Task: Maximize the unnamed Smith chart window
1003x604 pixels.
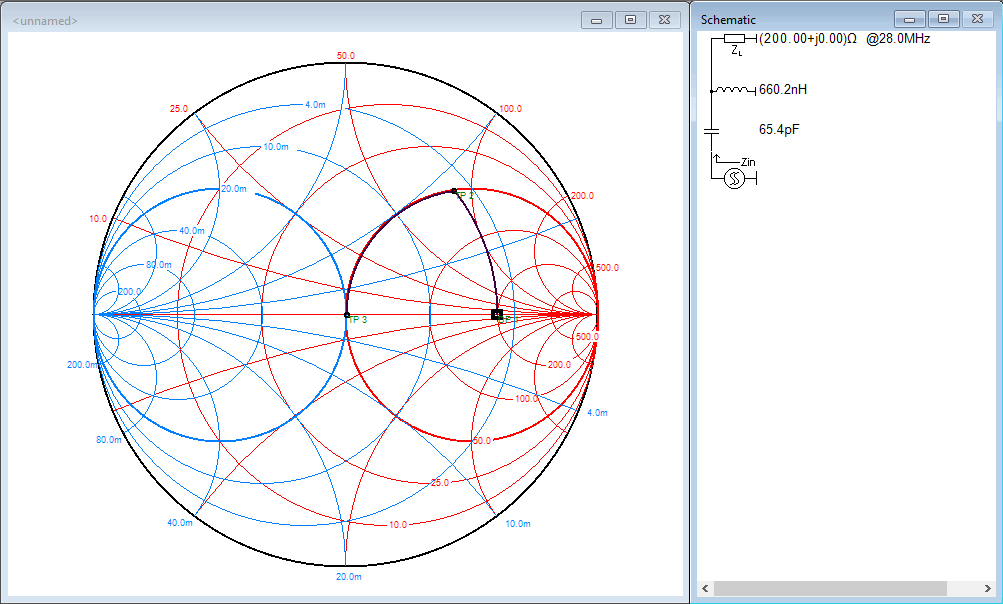Action: click(x=630, y=20)
